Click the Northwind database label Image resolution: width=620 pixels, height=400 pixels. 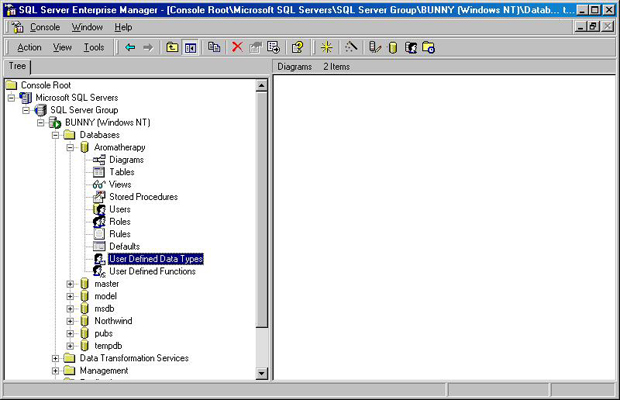tap(113, 321)
